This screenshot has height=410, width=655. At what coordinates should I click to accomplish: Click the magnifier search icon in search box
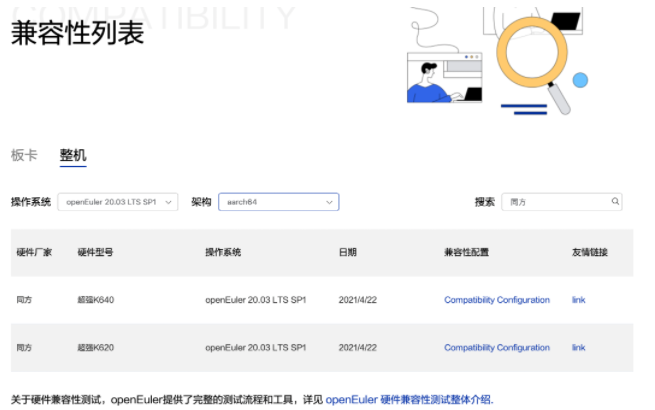click(615, 201)
